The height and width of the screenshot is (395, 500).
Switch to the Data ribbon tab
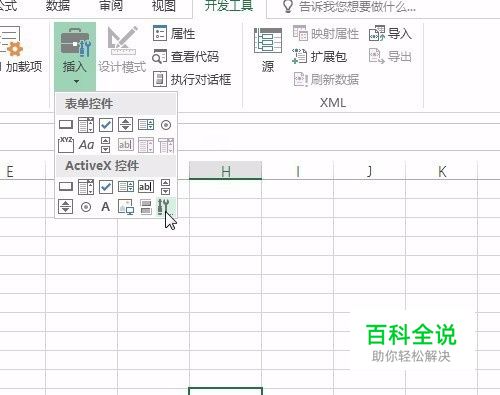tap(58, 5)
